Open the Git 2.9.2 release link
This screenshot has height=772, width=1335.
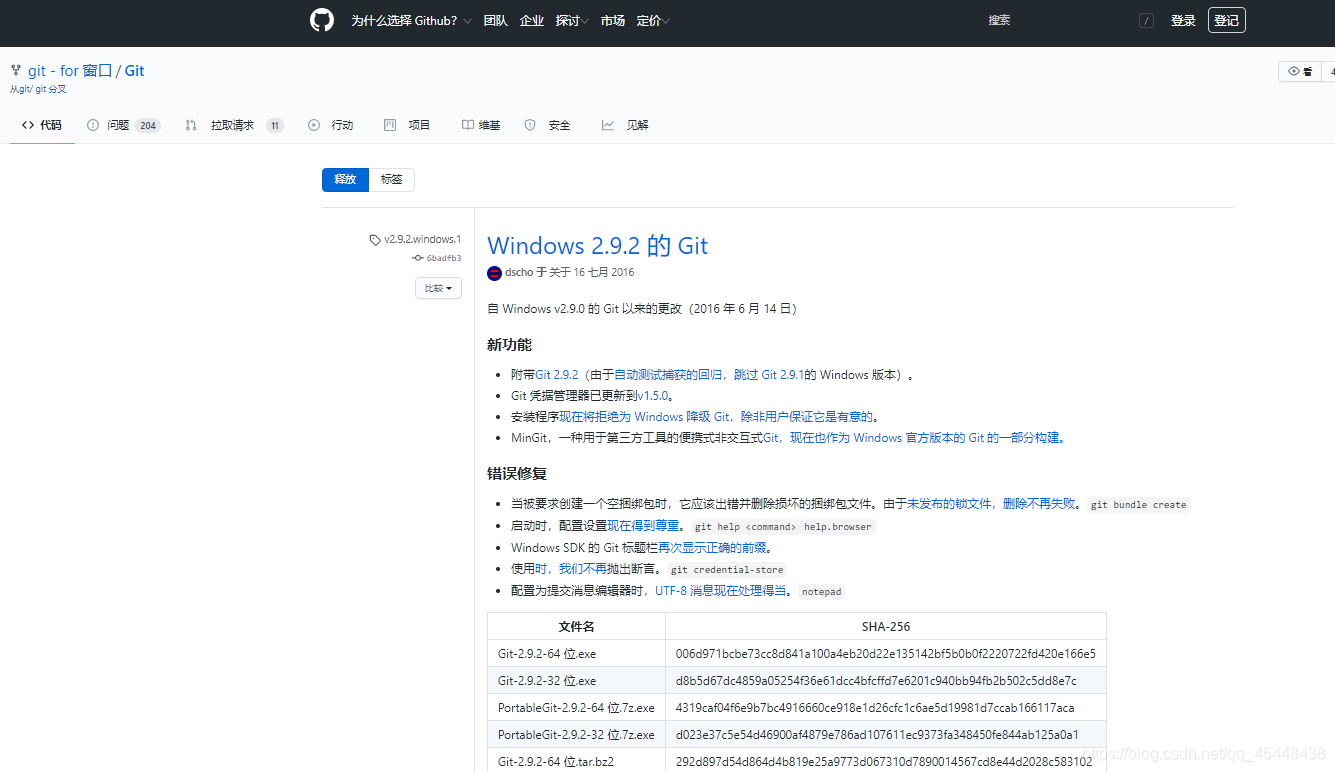click(557, 375)
